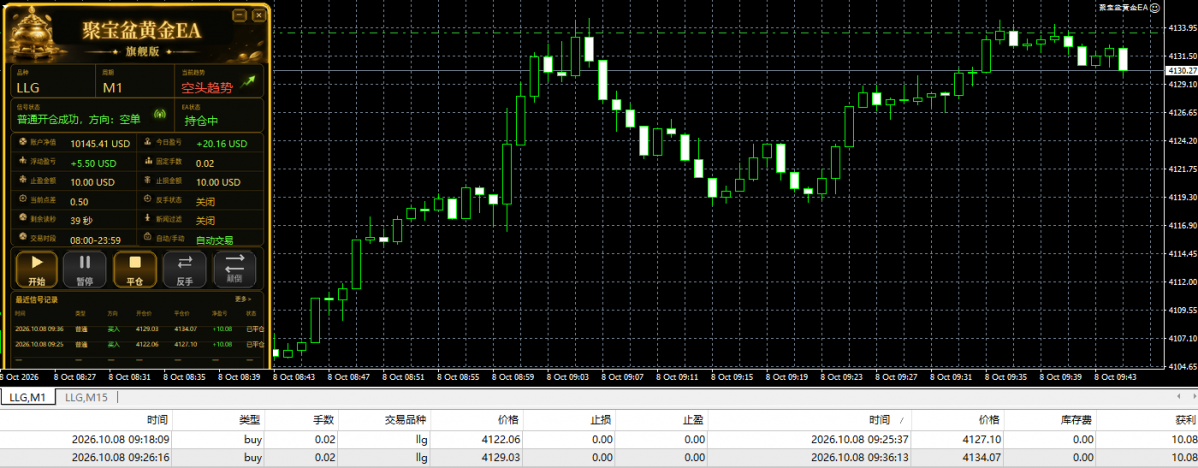Click the 账户净值 icon
The image size is (1198, 468).
[23, 143]
